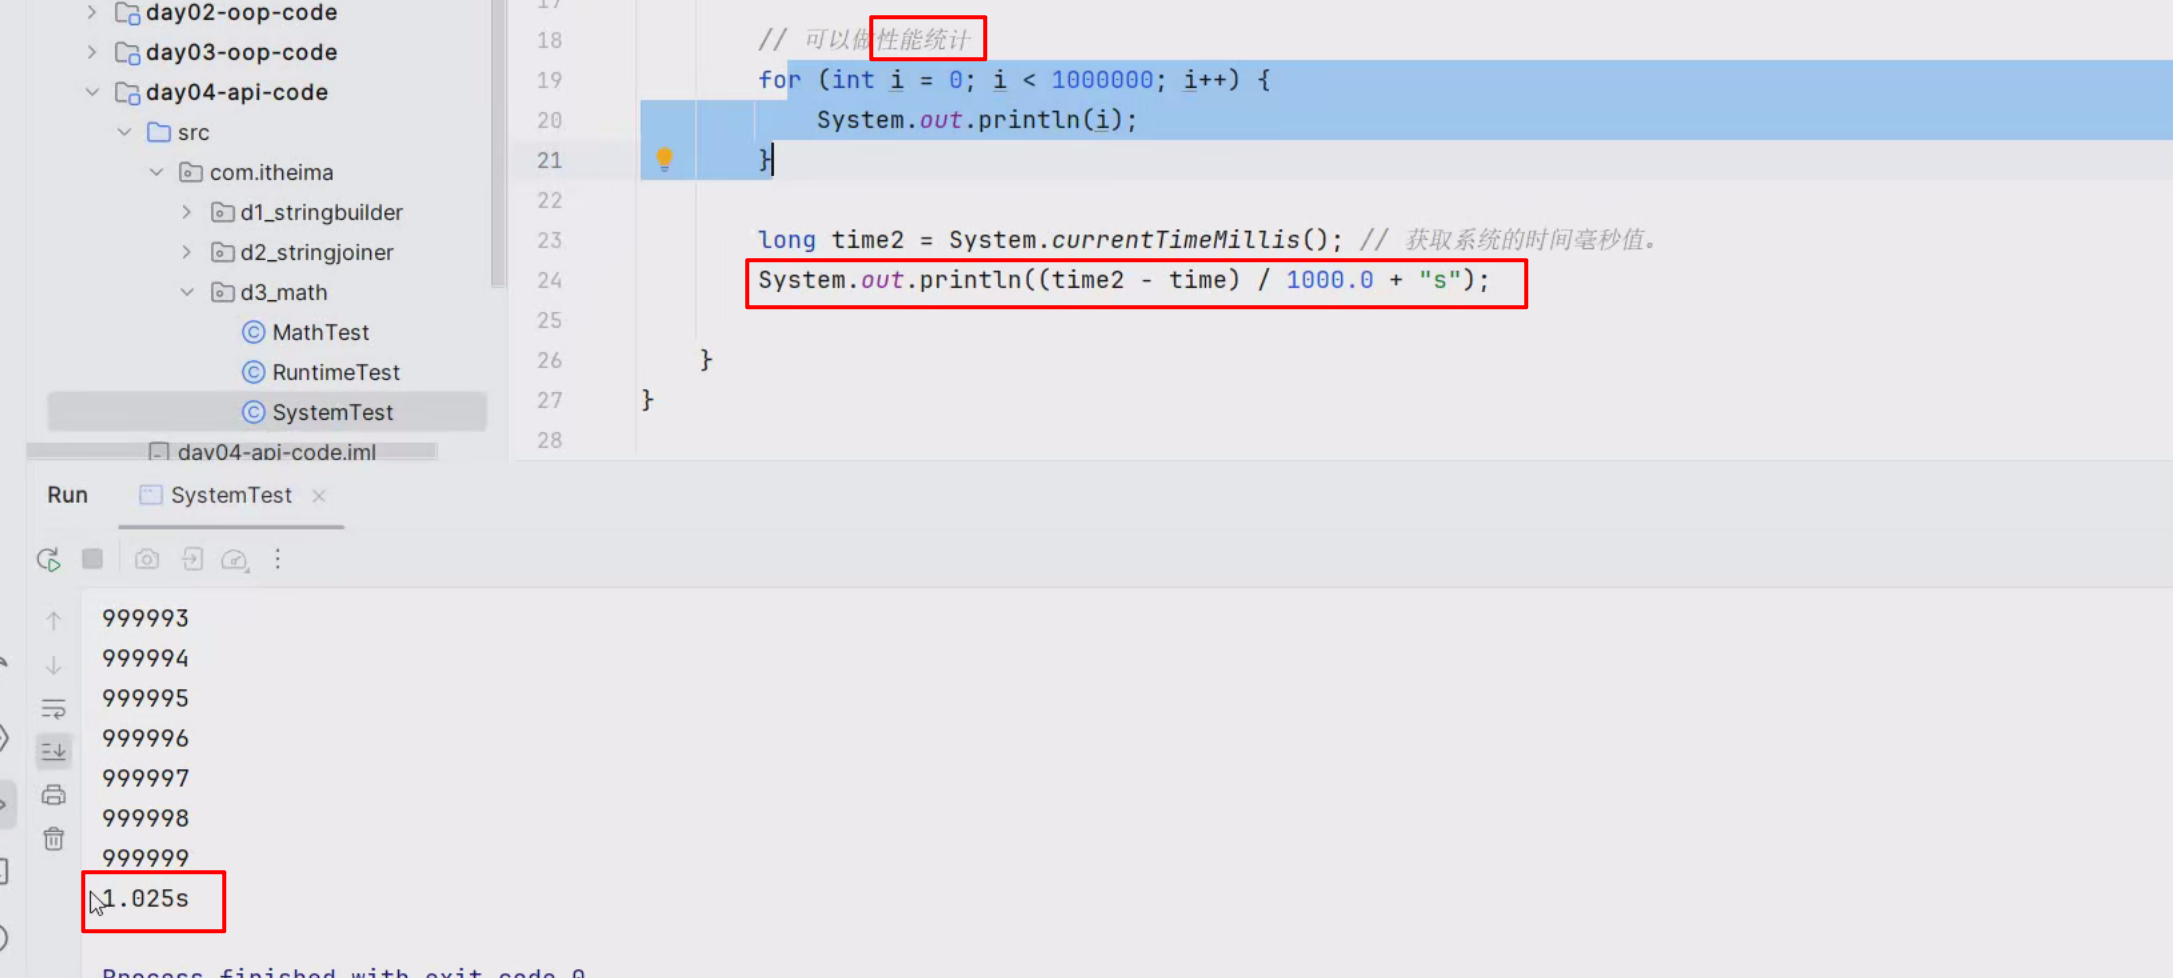Click the restore layout icon
The width and height of the screenshot is (2173, 978).
point(192,559)
